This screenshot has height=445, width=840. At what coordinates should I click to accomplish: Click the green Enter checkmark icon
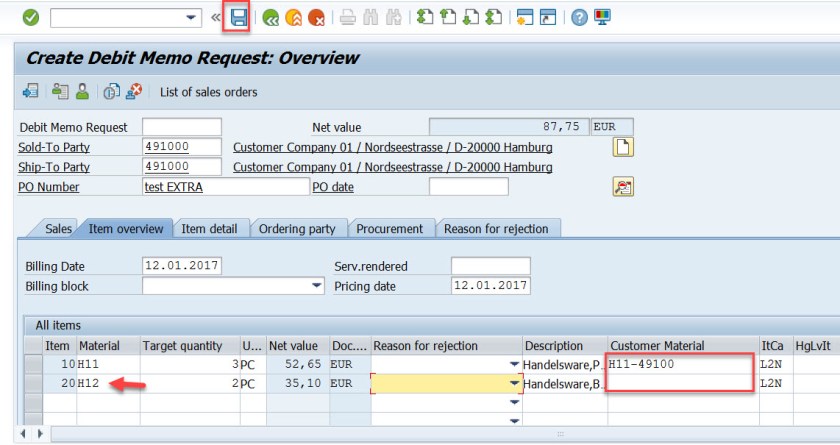pos(31,17)
